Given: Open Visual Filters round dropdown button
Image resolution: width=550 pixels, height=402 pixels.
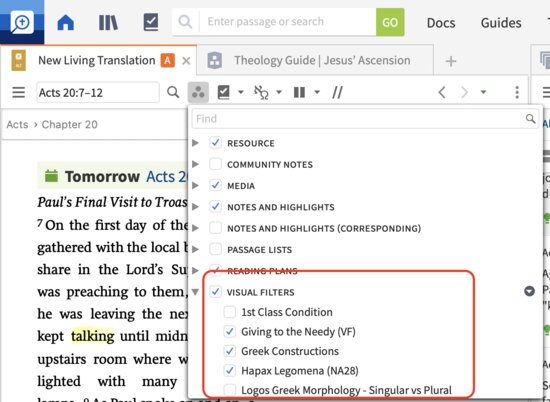Looking at the screenshot, I should tap(529, 291).
